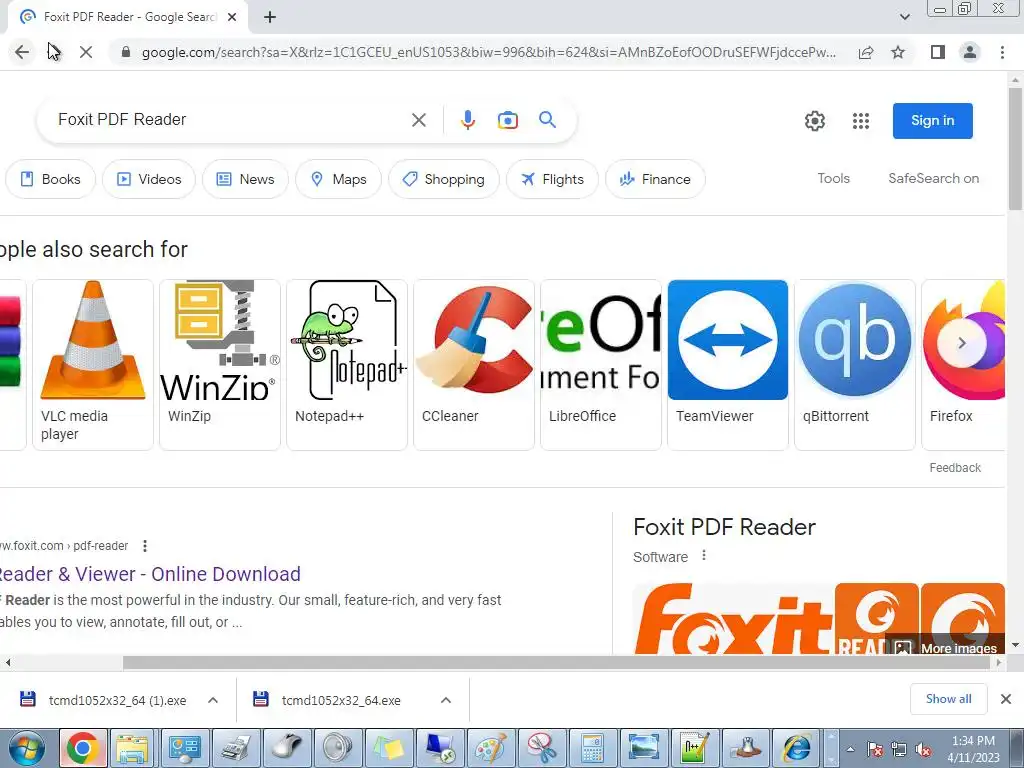Select the CCleaner card

point(474,364)
